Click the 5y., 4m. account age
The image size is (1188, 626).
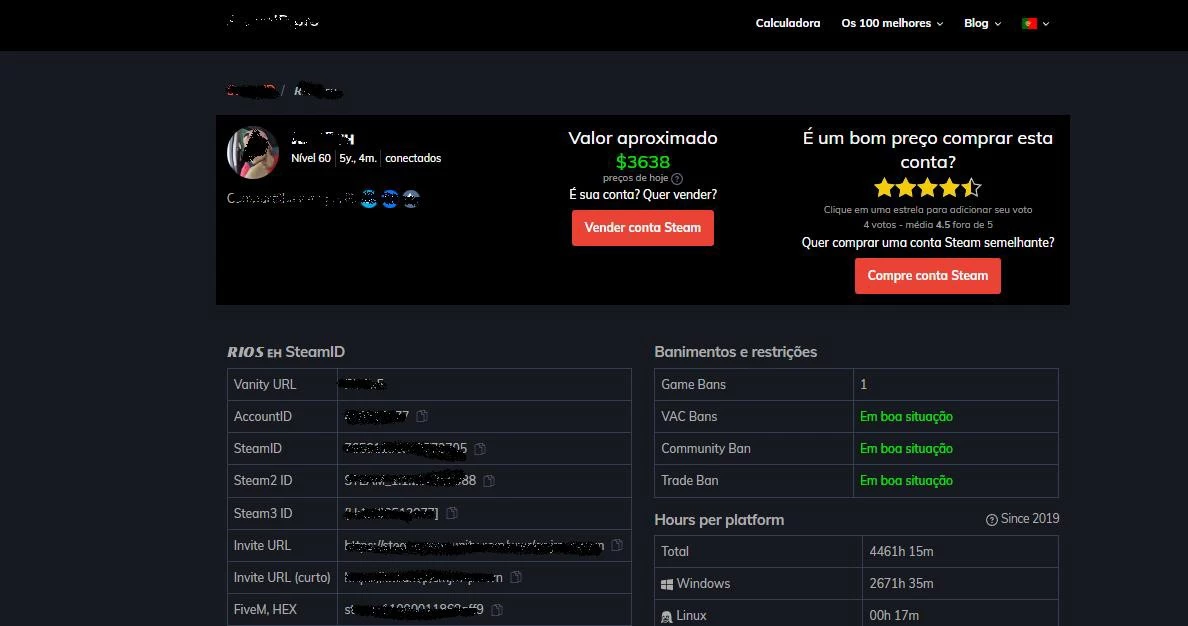358,158
